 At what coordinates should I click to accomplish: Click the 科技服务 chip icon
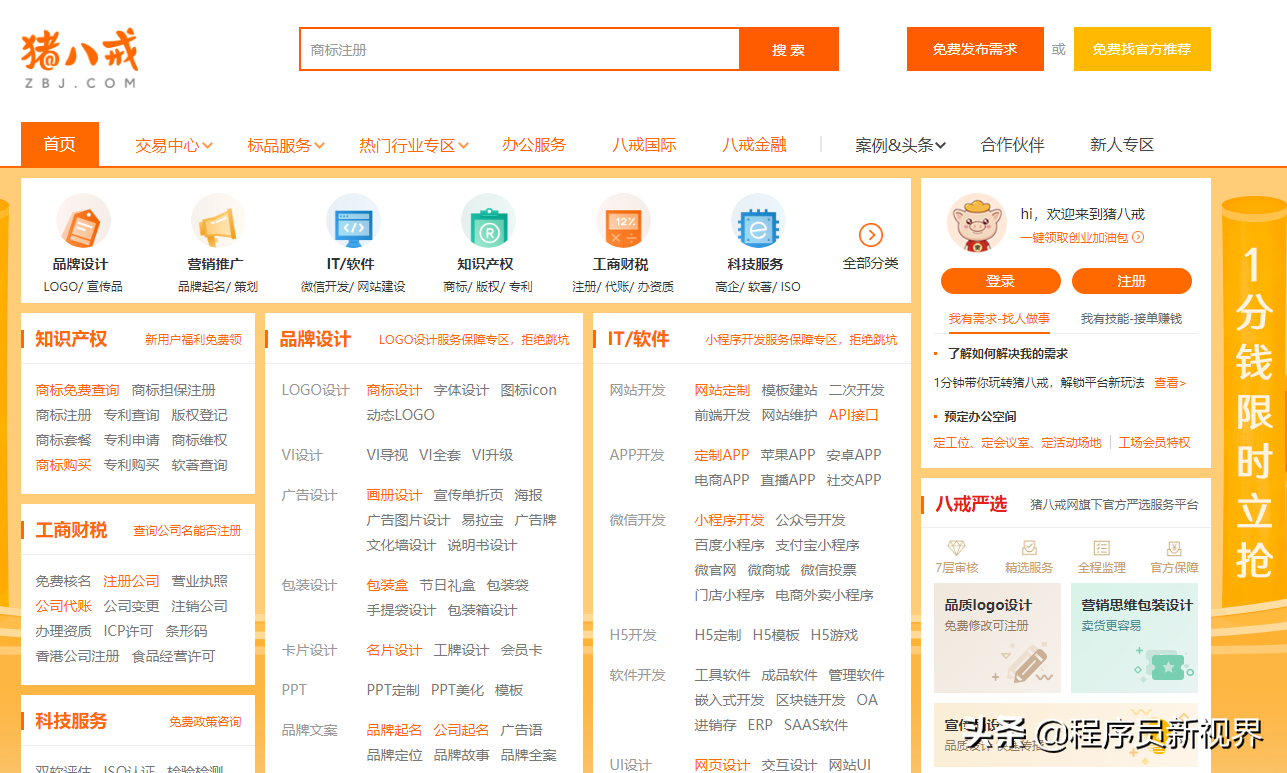757,222
